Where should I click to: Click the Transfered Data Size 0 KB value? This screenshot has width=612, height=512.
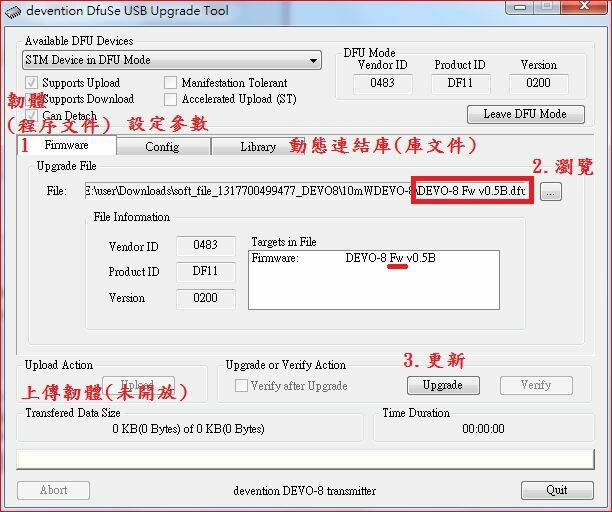click(x=188, y=429)
